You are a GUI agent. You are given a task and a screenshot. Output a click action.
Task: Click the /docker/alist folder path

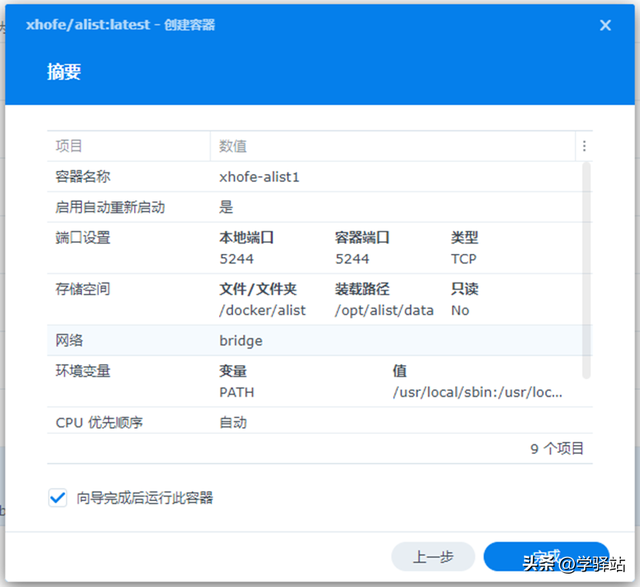[x=262, y=310]
